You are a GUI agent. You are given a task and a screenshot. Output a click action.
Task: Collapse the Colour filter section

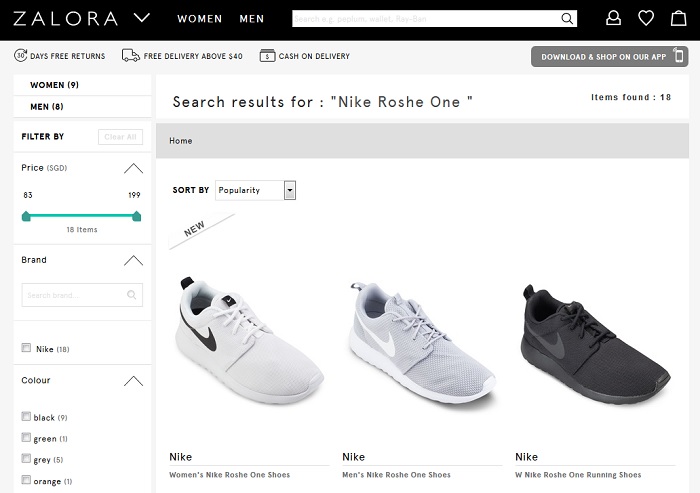click(133, 381)
